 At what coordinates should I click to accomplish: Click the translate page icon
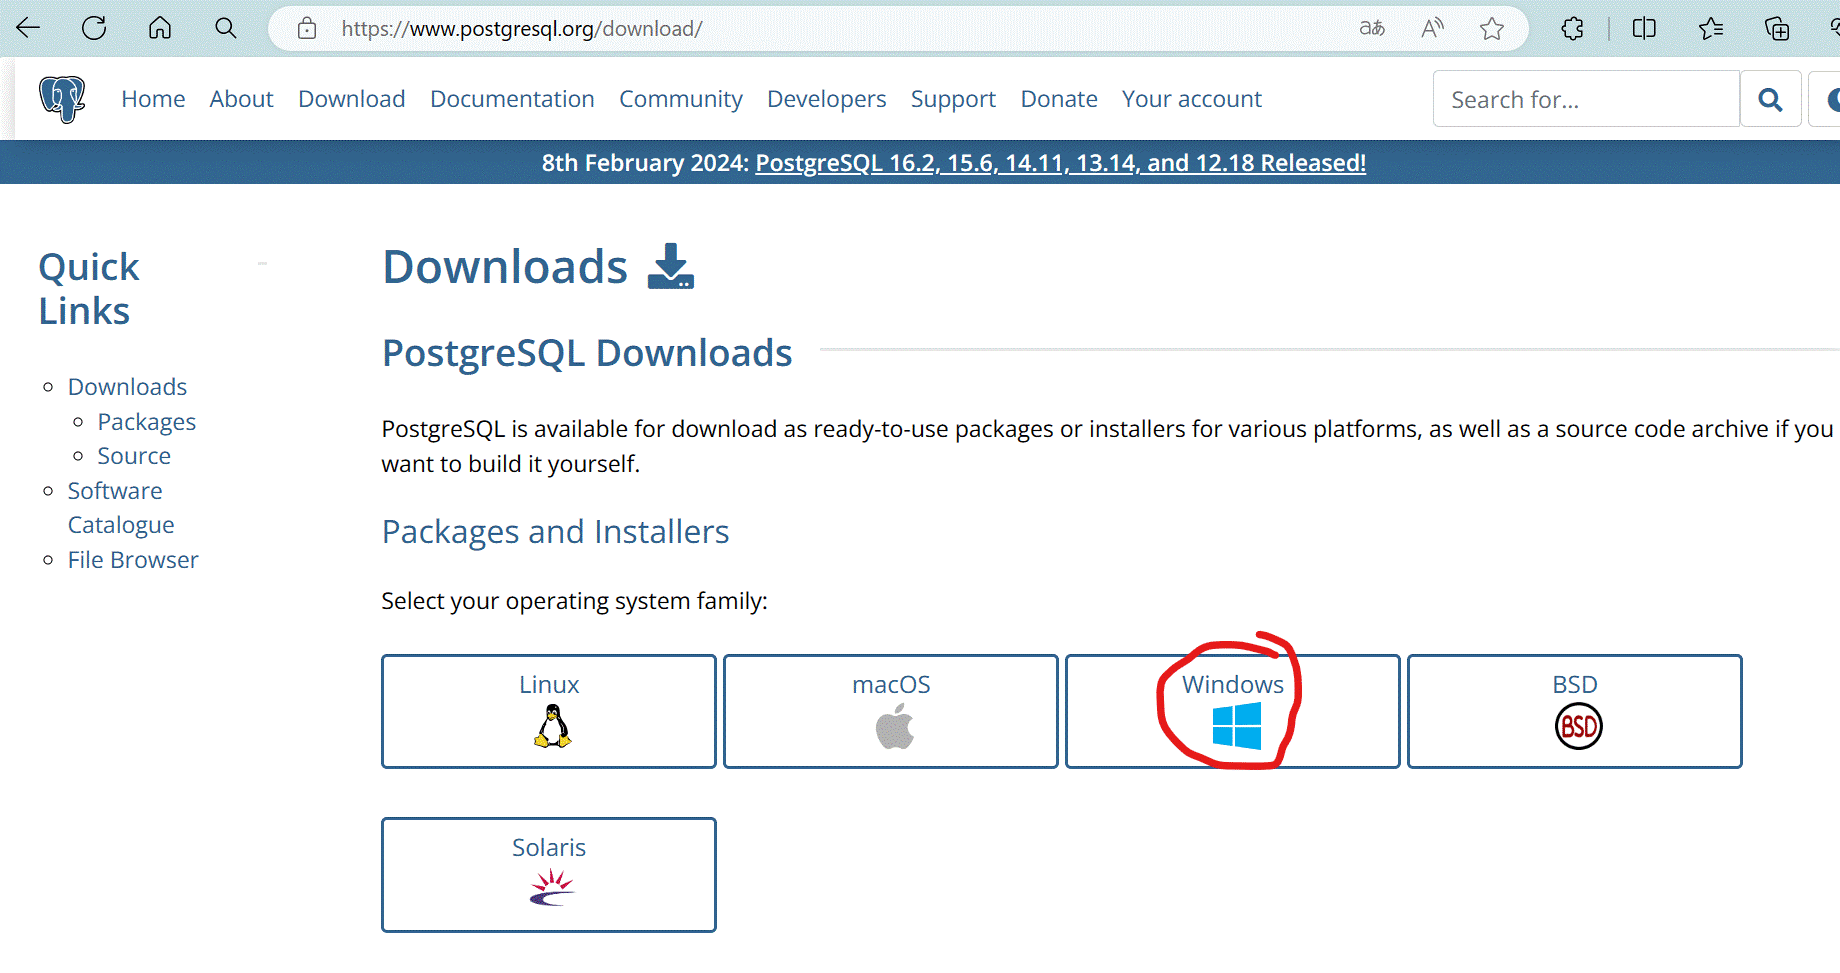[1372, 28]
